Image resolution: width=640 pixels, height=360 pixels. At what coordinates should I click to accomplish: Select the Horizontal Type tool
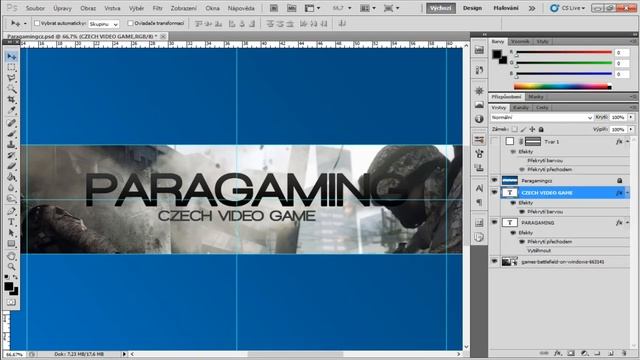click(x=11, y=222)
